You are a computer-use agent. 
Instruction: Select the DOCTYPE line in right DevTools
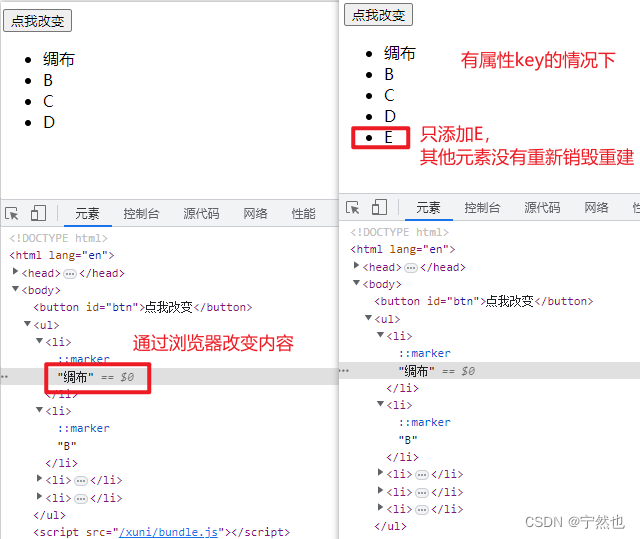(x=400, y=232)
